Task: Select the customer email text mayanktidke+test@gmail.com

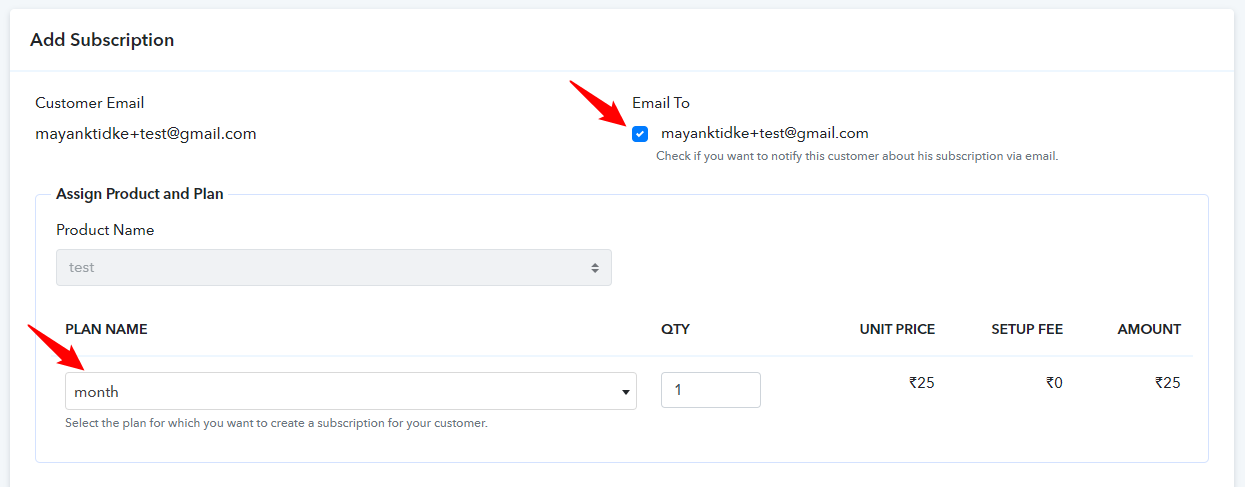Action: coord(146,133)
